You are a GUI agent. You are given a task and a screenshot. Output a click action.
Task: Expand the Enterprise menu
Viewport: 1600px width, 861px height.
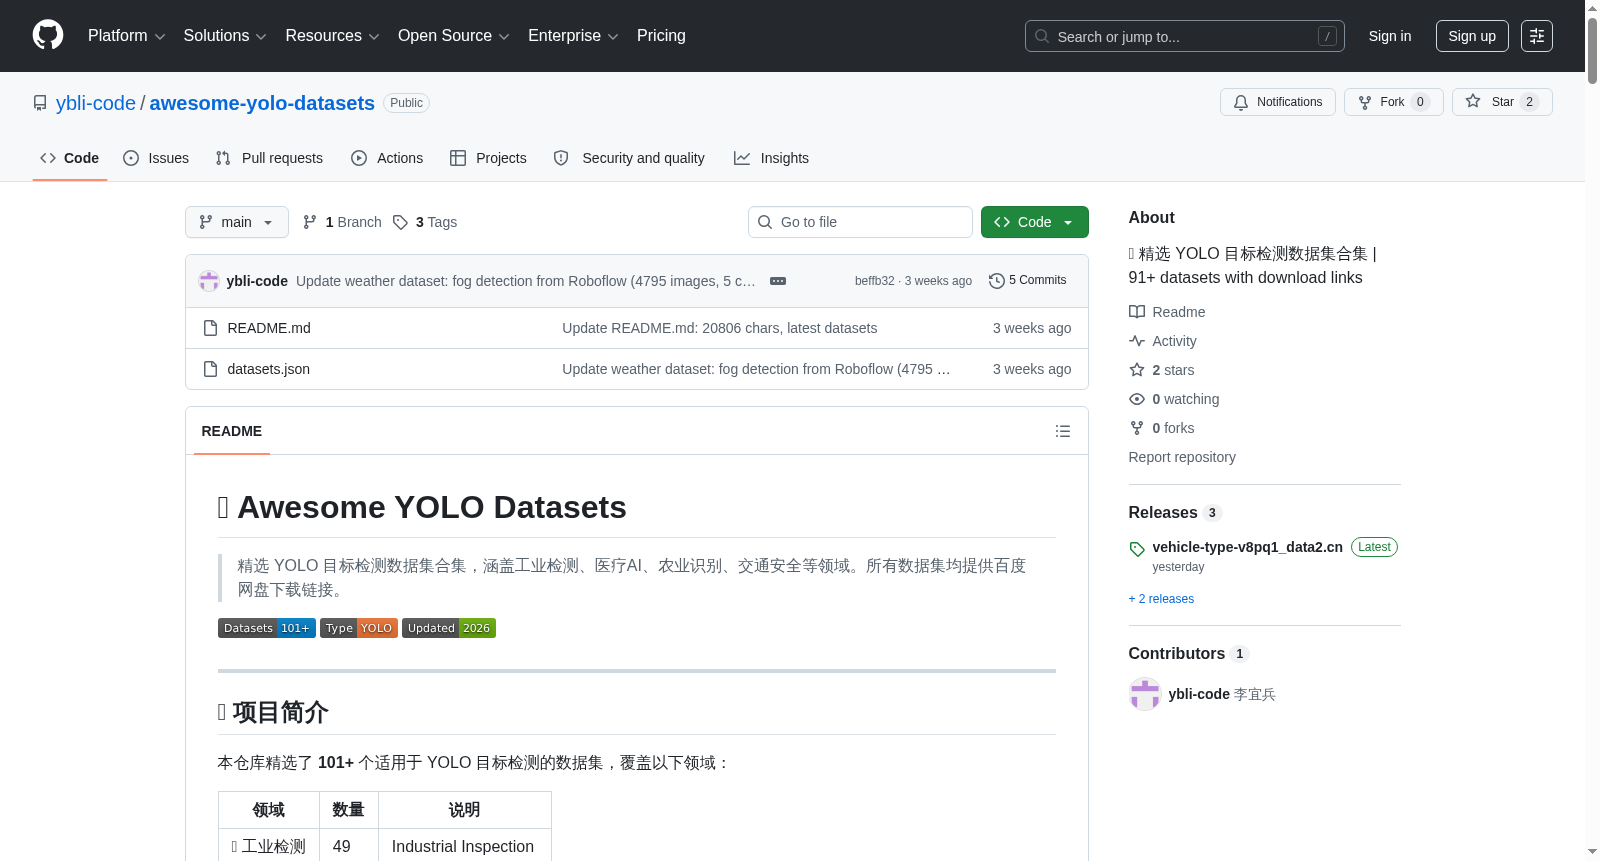click(x=573, y=36)
